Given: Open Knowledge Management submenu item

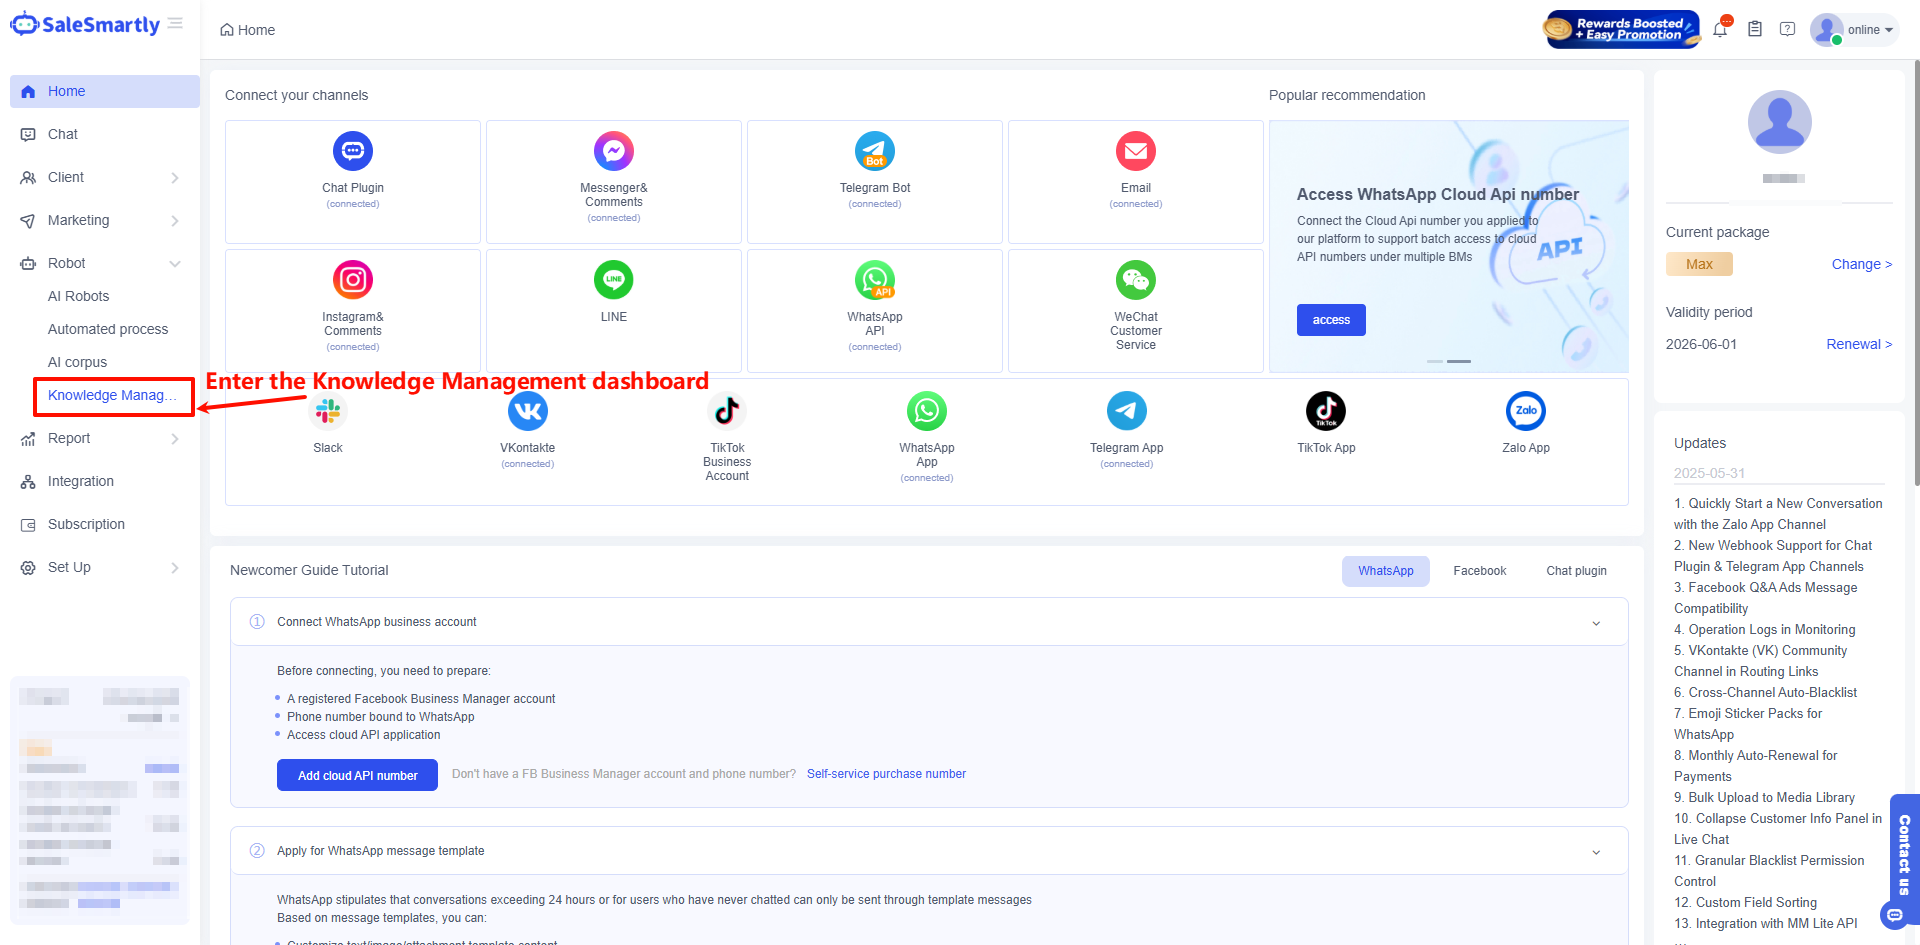Looking at the screenshot, I should [113, 396].
